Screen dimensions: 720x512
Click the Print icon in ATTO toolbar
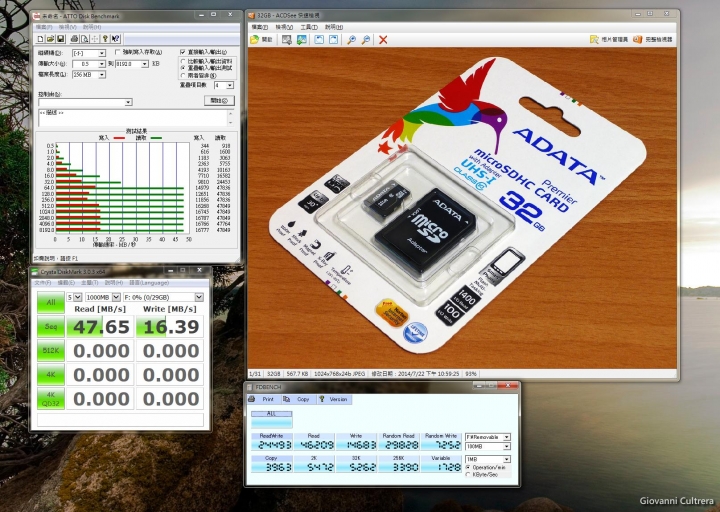pos(74,39)
